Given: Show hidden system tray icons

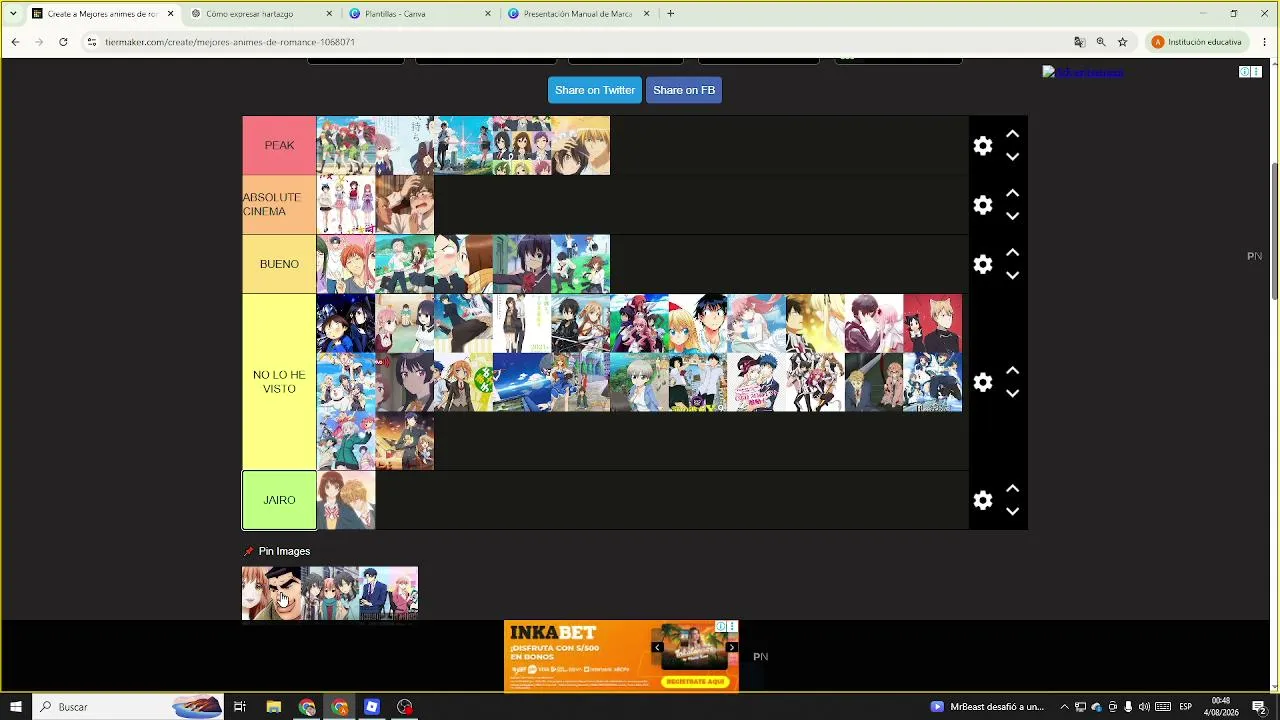Looking at the screenshot, I should coord(1064,707).
